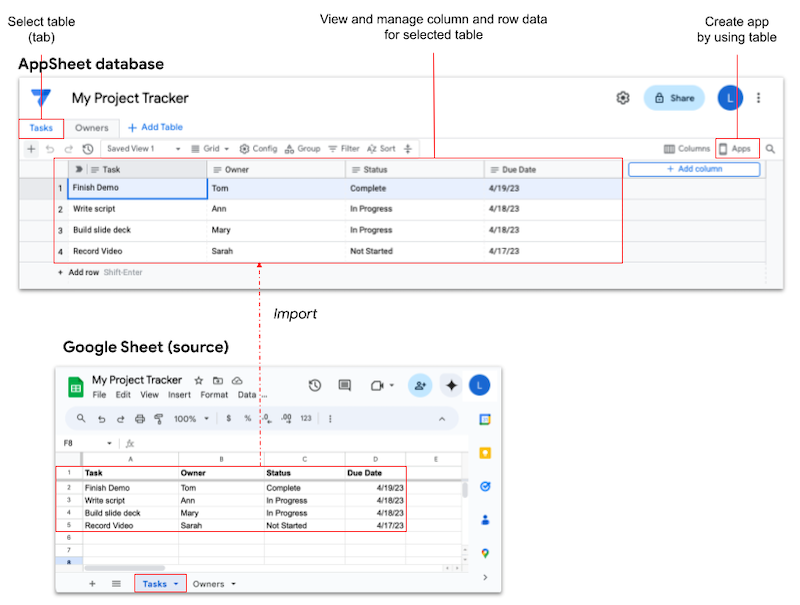This screenshot has height=605, width=800.
Task: Click the Share button in AppSheet
Action: (674, 98)
